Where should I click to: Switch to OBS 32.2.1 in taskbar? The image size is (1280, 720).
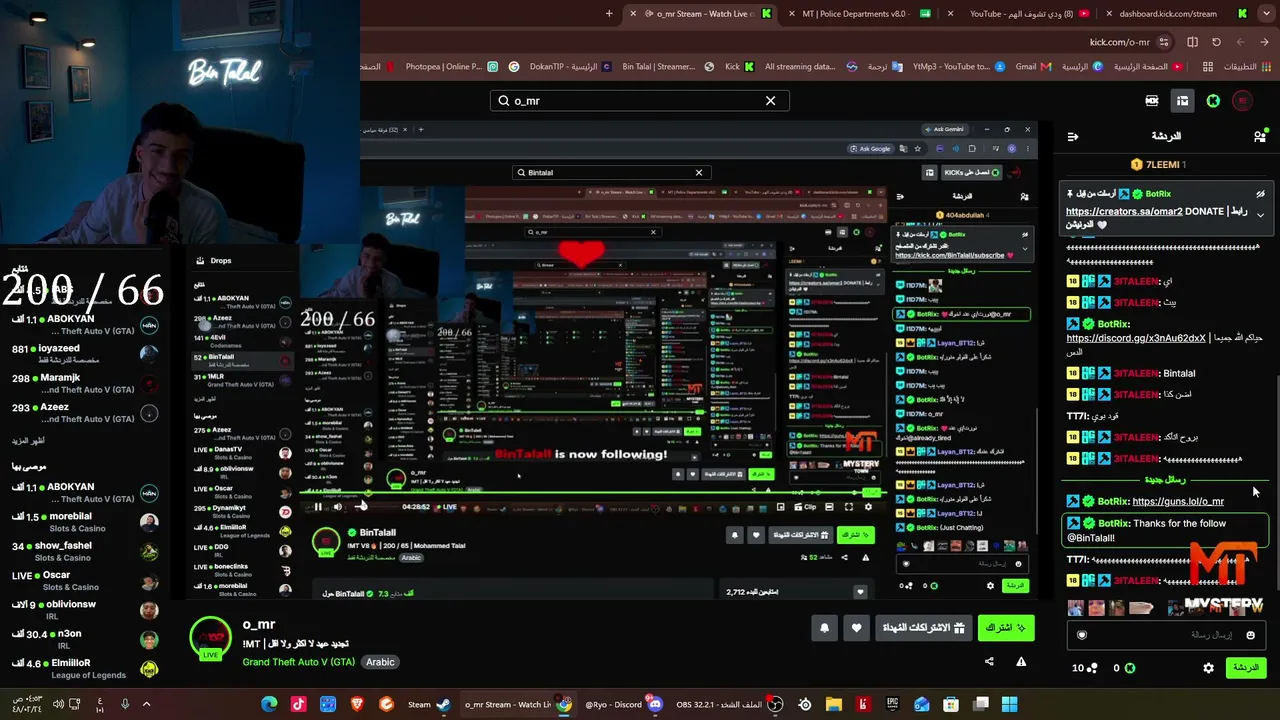point(731,704)
